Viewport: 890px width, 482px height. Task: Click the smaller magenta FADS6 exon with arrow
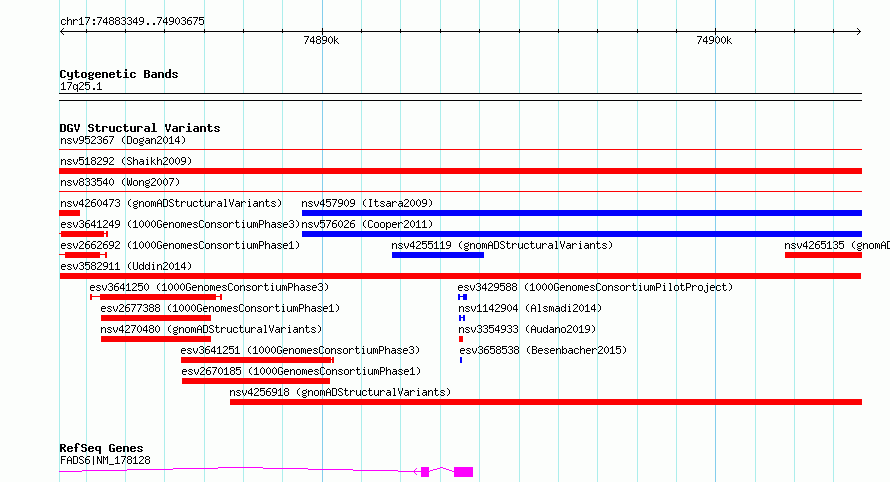click(x=425, y=472)
